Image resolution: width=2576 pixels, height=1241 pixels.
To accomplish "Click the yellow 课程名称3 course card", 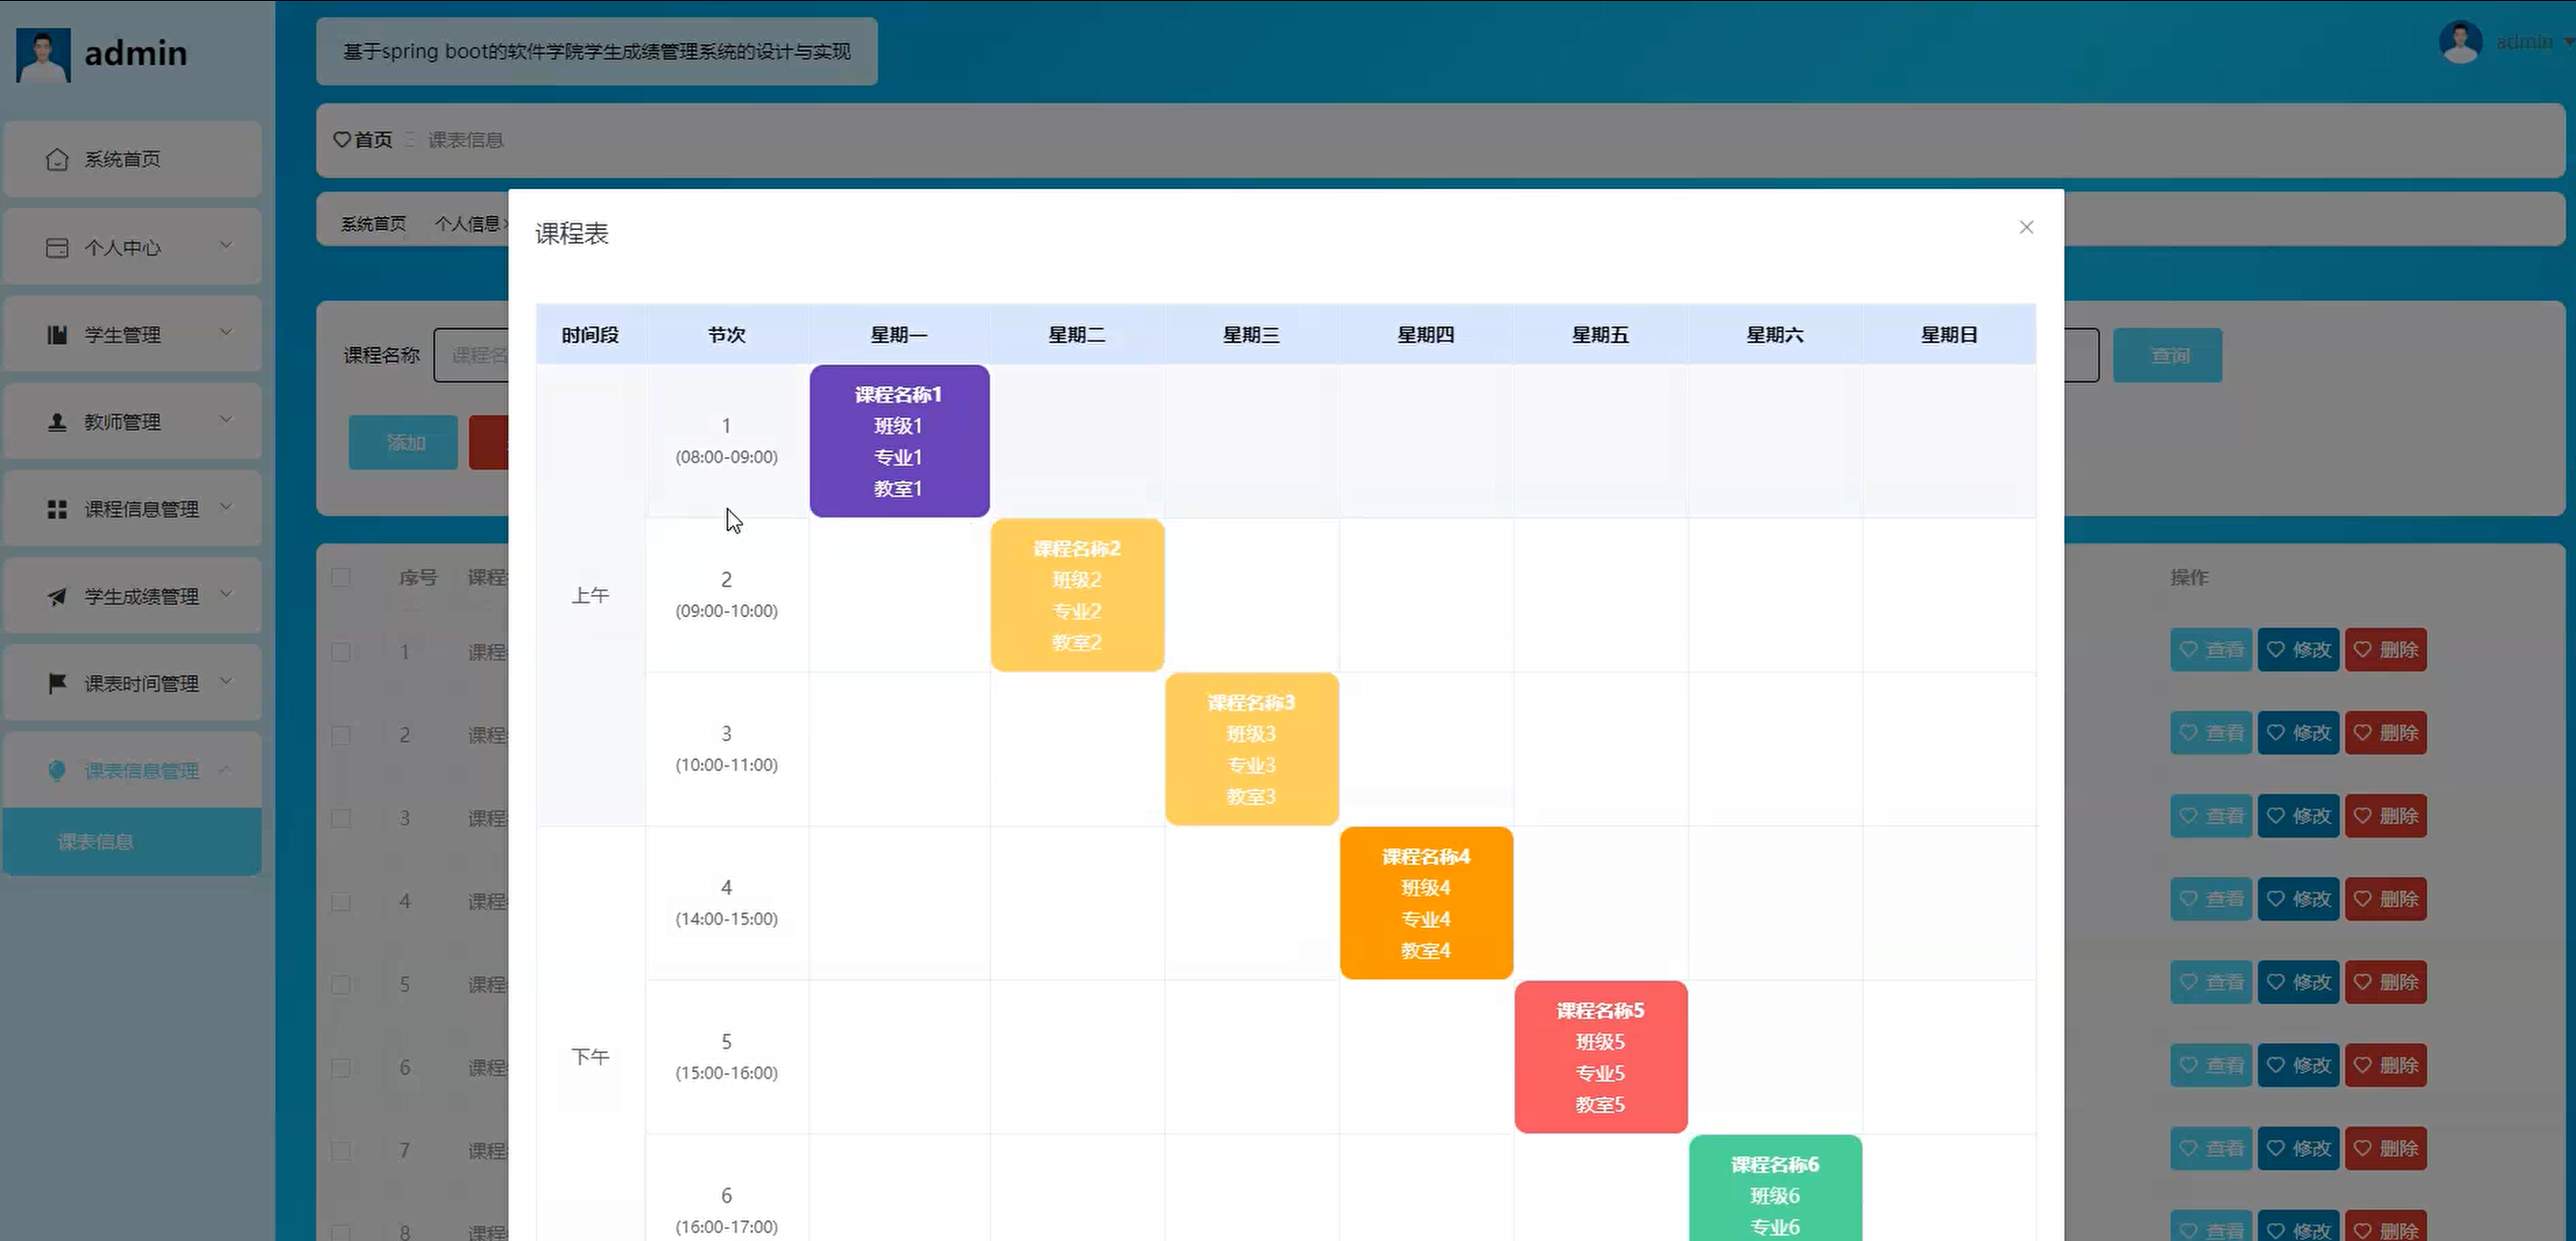I will pyautogui.click(x=1251, y=749).
